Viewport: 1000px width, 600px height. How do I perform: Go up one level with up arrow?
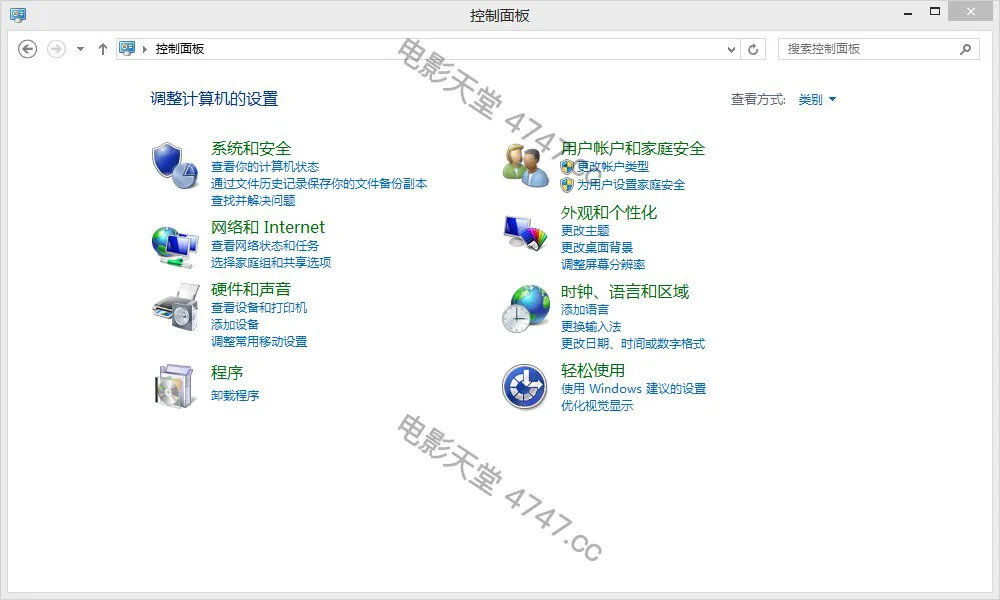click(x=102, y=49)
